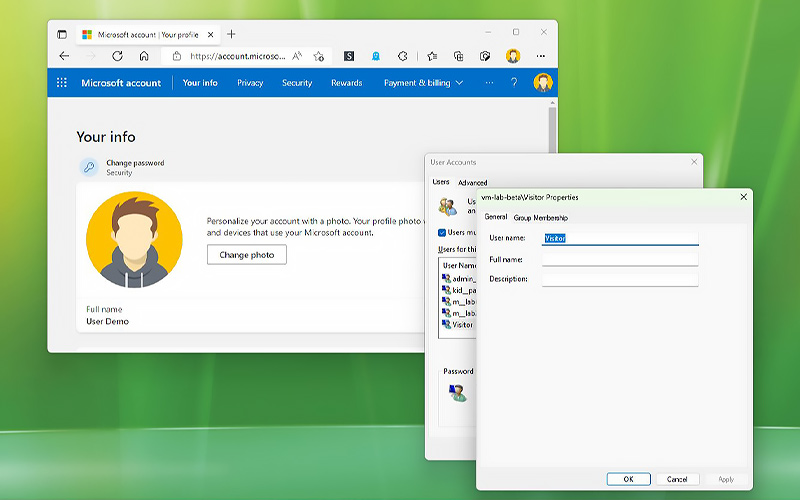Click the S extension icon in Edge toolbar
800x500 pixels.
pos(349,56)
